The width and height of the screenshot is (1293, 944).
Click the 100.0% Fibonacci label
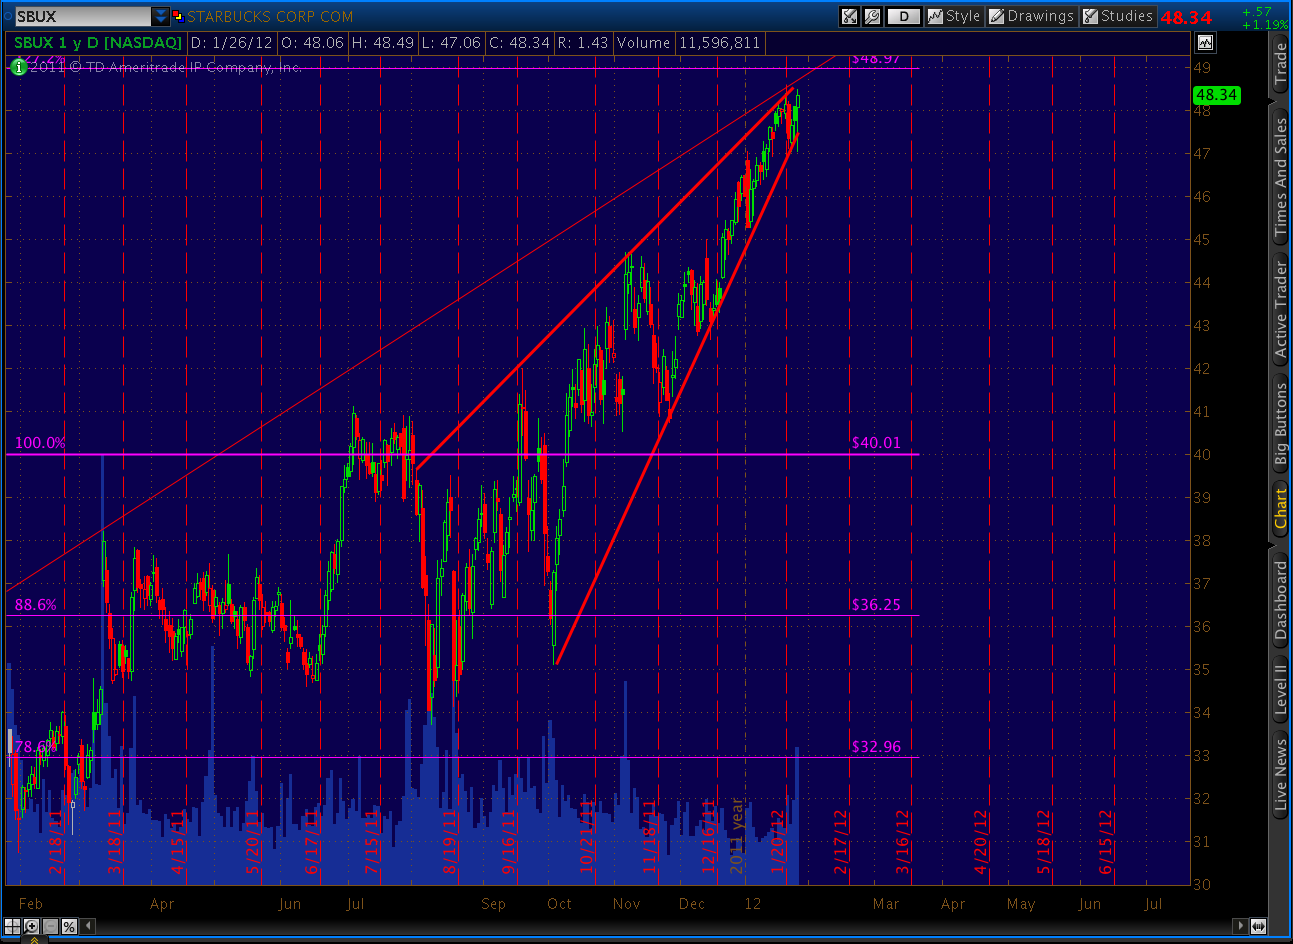click(x=40, y=442)
